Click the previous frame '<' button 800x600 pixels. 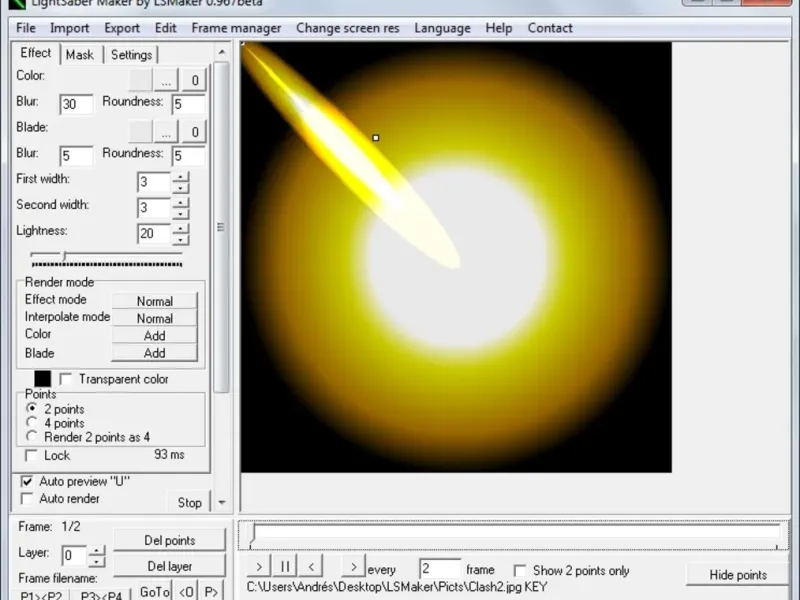click(311, 567)
